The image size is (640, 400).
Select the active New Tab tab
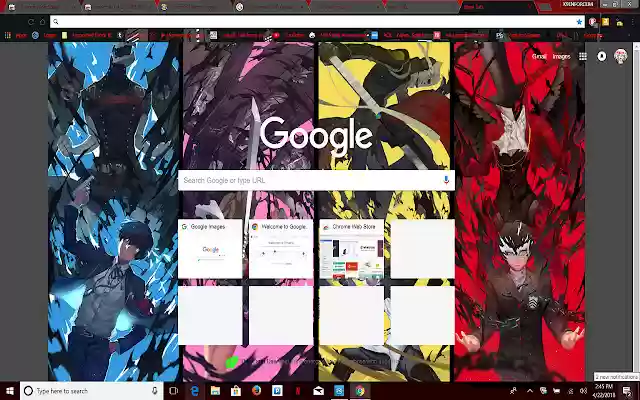click(x=496, y=7)
